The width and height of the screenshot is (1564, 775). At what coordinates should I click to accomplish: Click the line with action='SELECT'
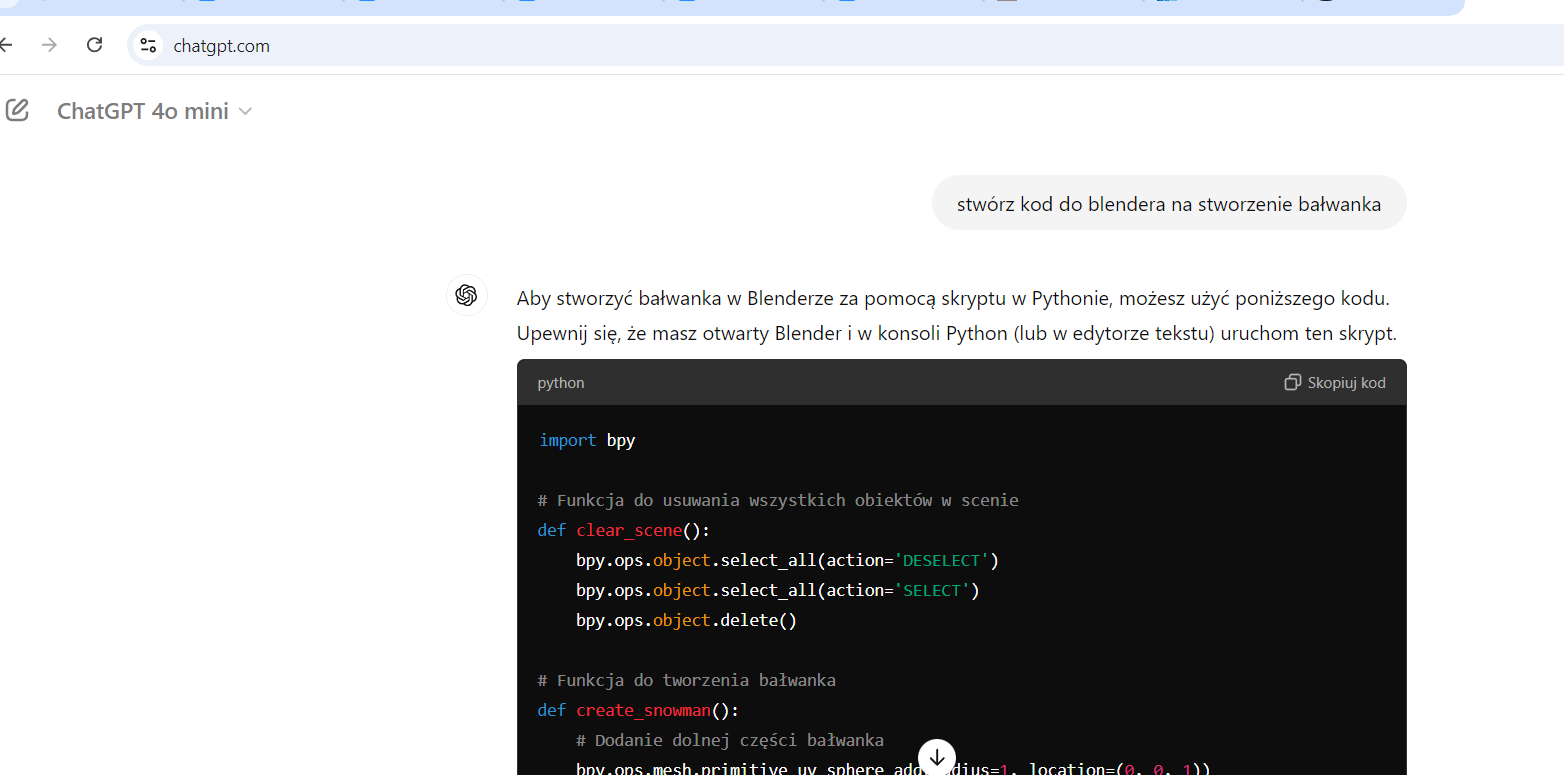click(x=778, y=590)
